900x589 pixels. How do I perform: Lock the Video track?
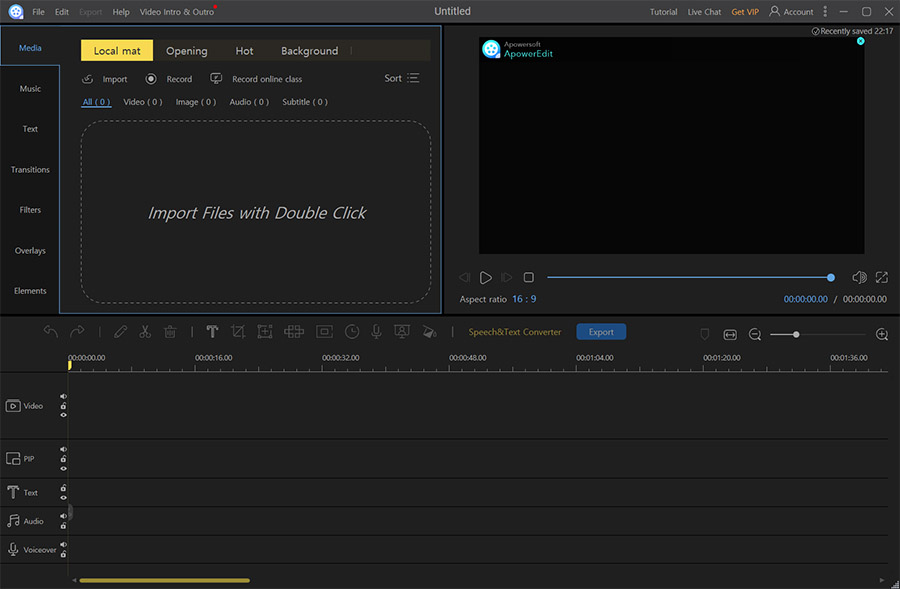63,406
